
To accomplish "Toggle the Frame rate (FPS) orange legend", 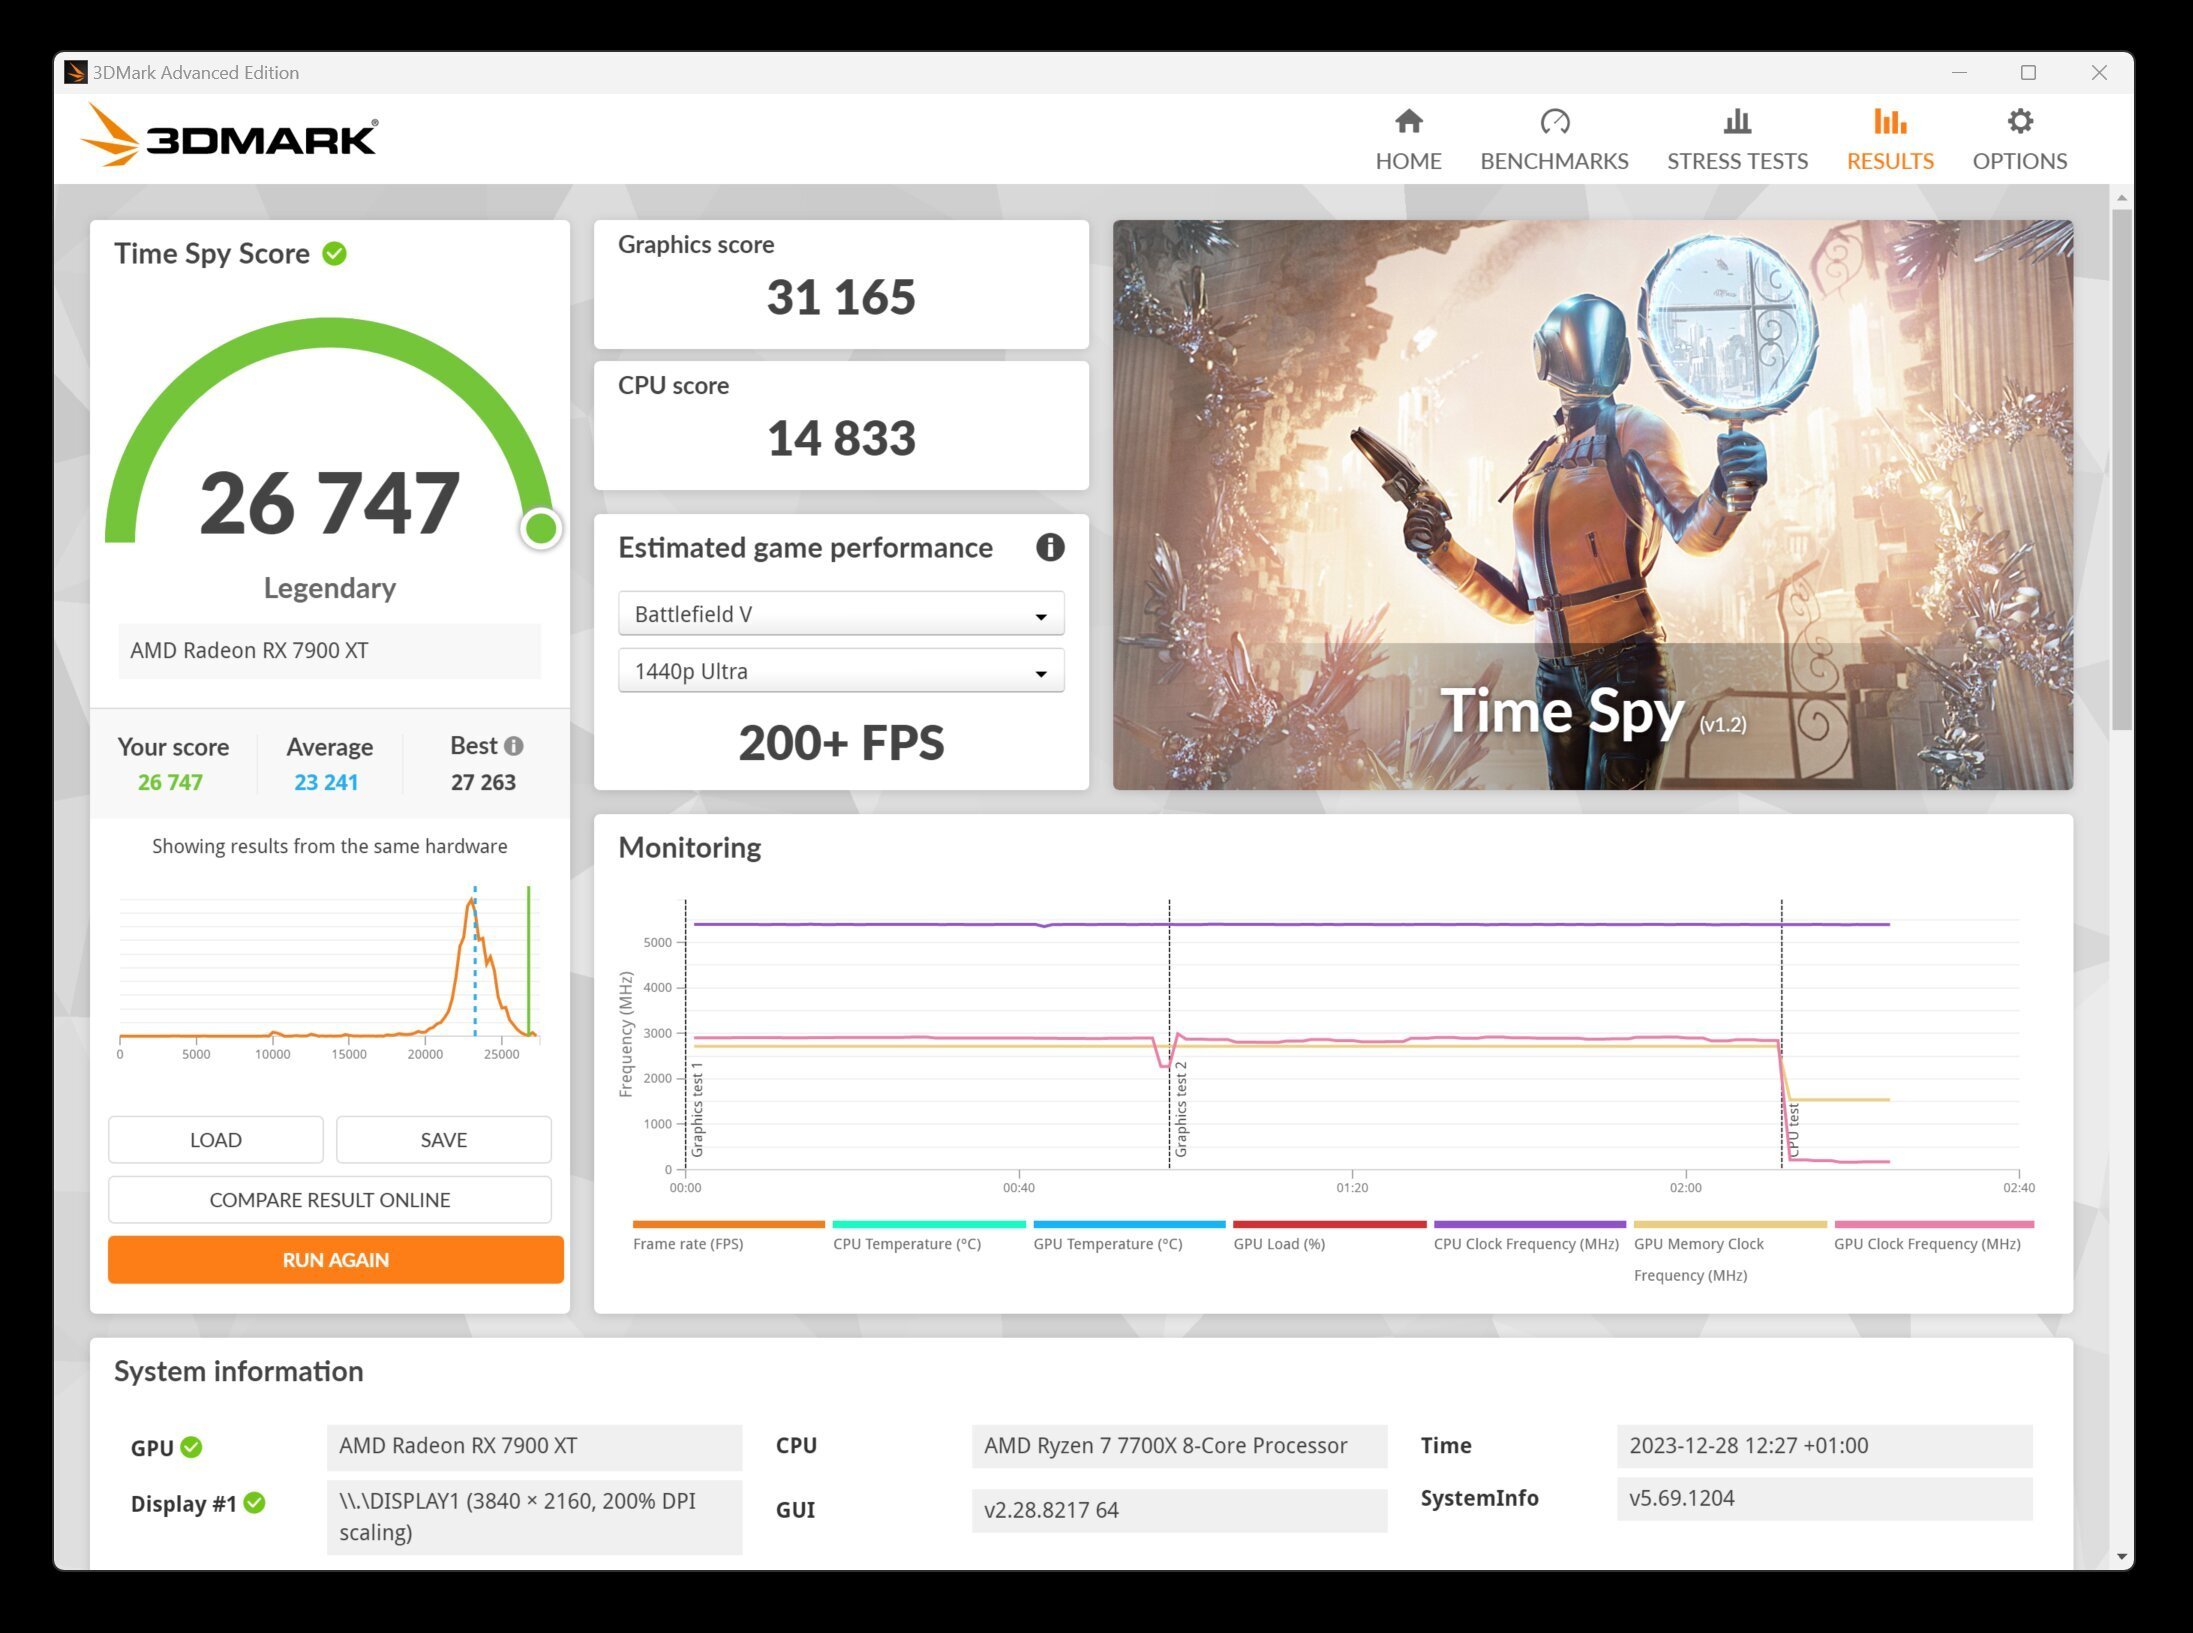I will pyautogui.click(x=728, y=1225).
